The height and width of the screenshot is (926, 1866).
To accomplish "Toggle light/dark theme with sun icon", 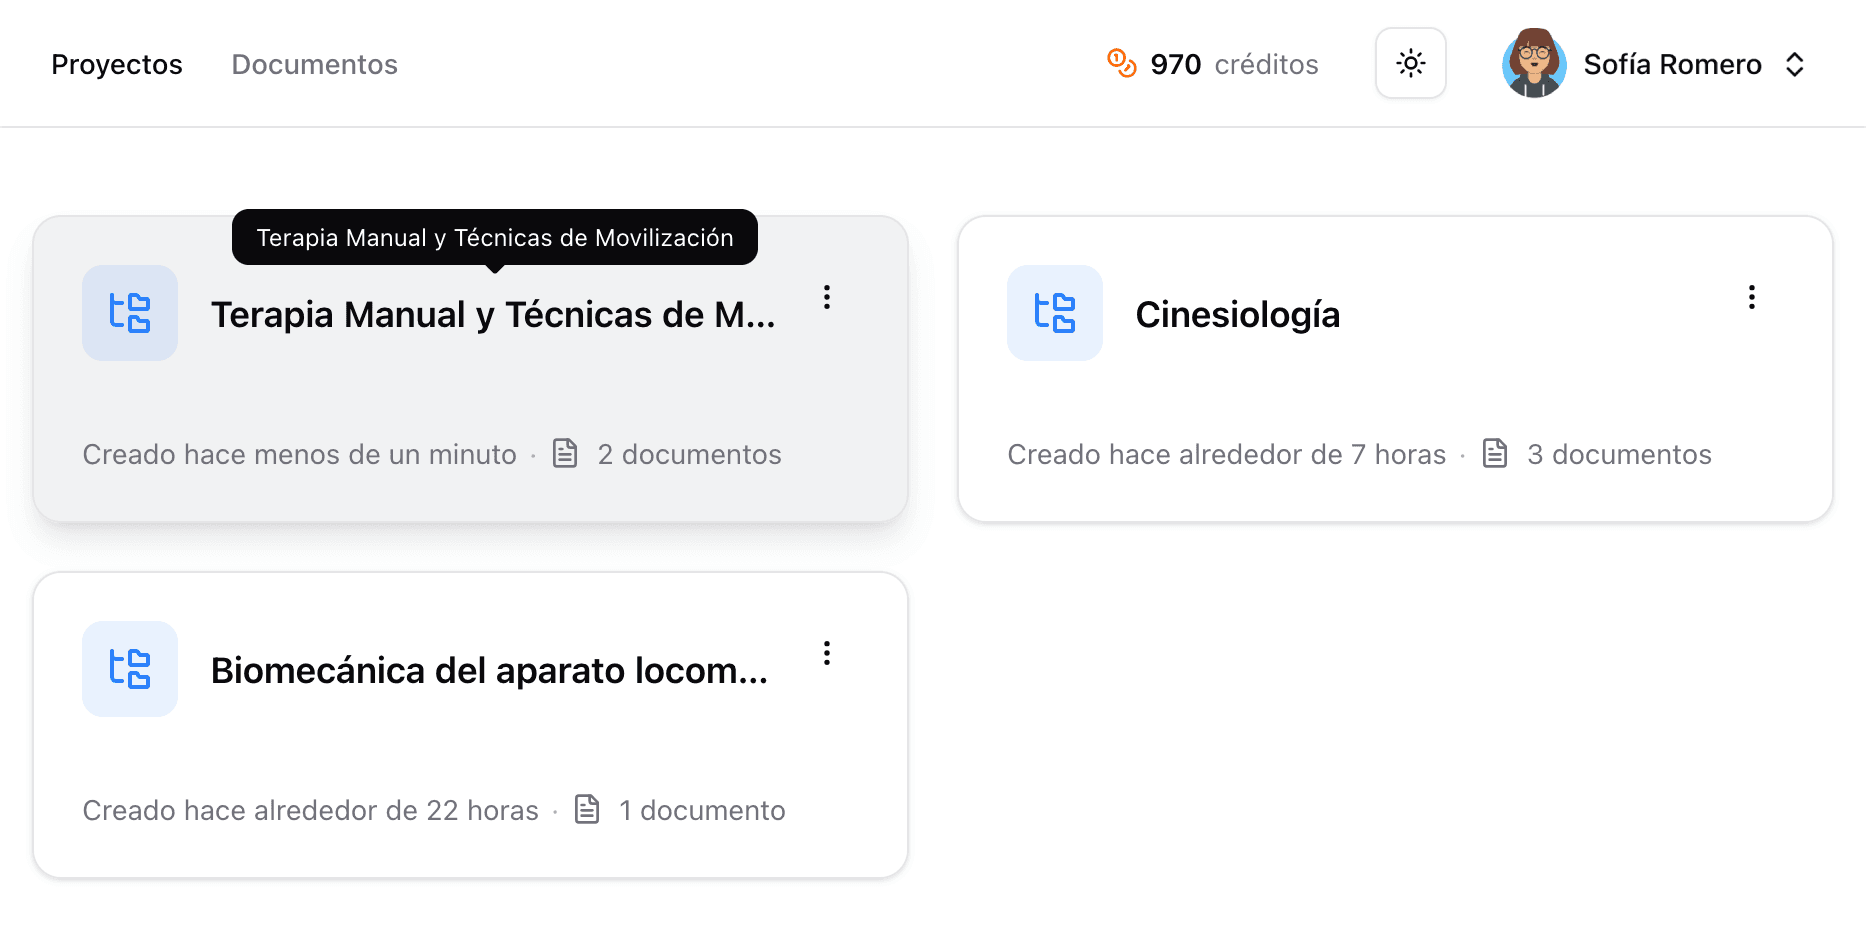I will [1410, 63].
